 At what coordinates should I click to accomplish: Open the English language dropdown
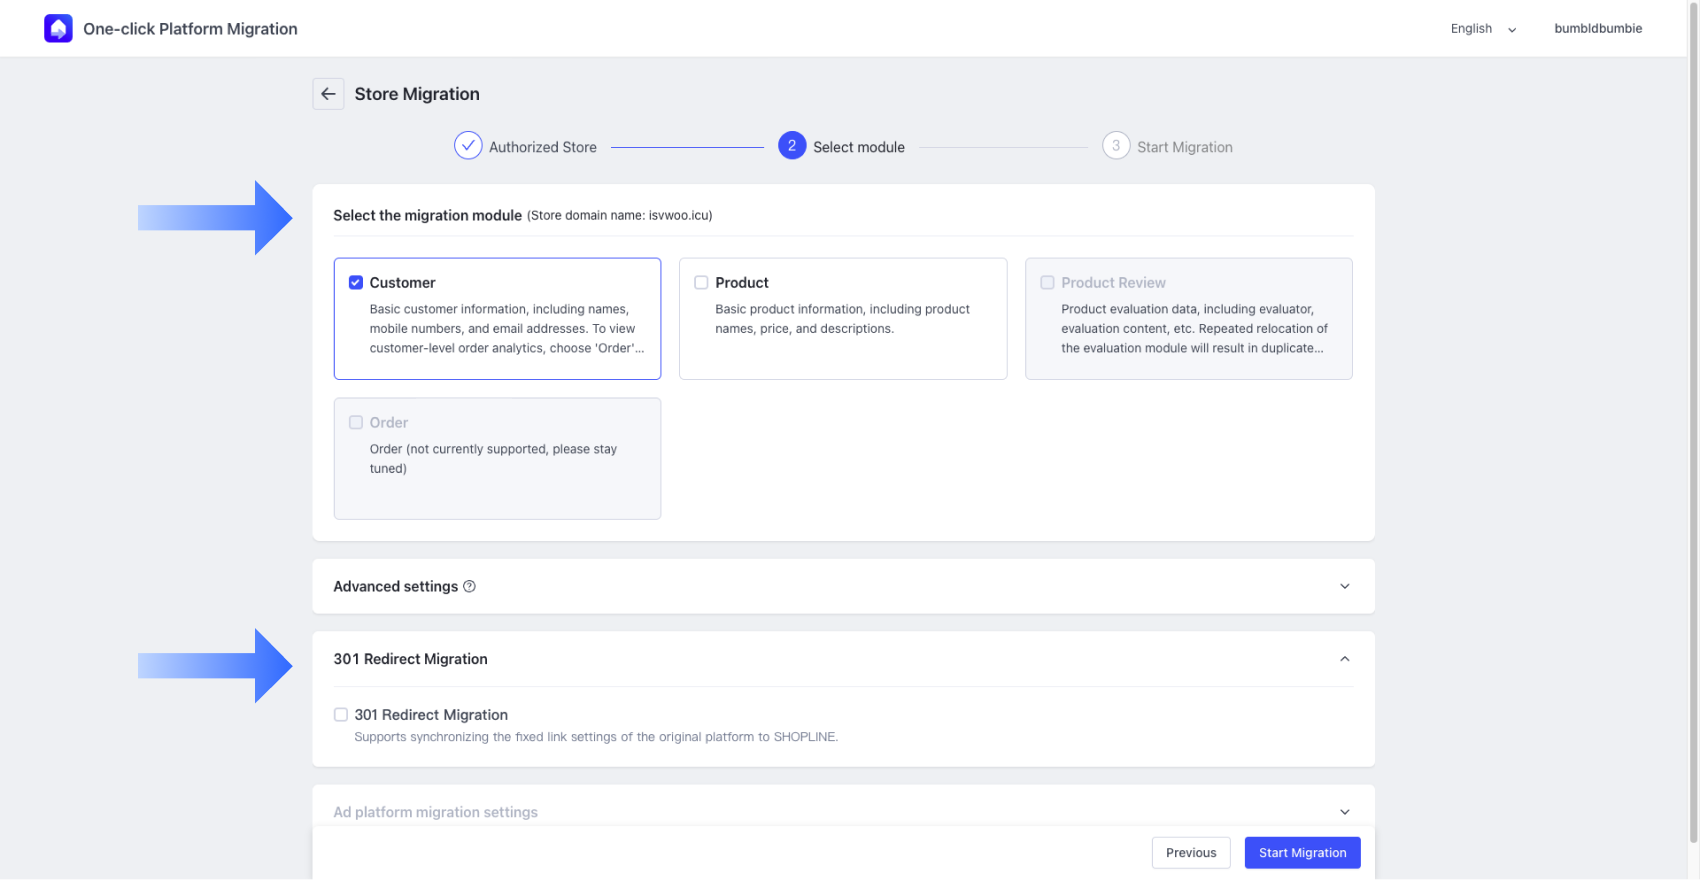[x=1483, y=29]
